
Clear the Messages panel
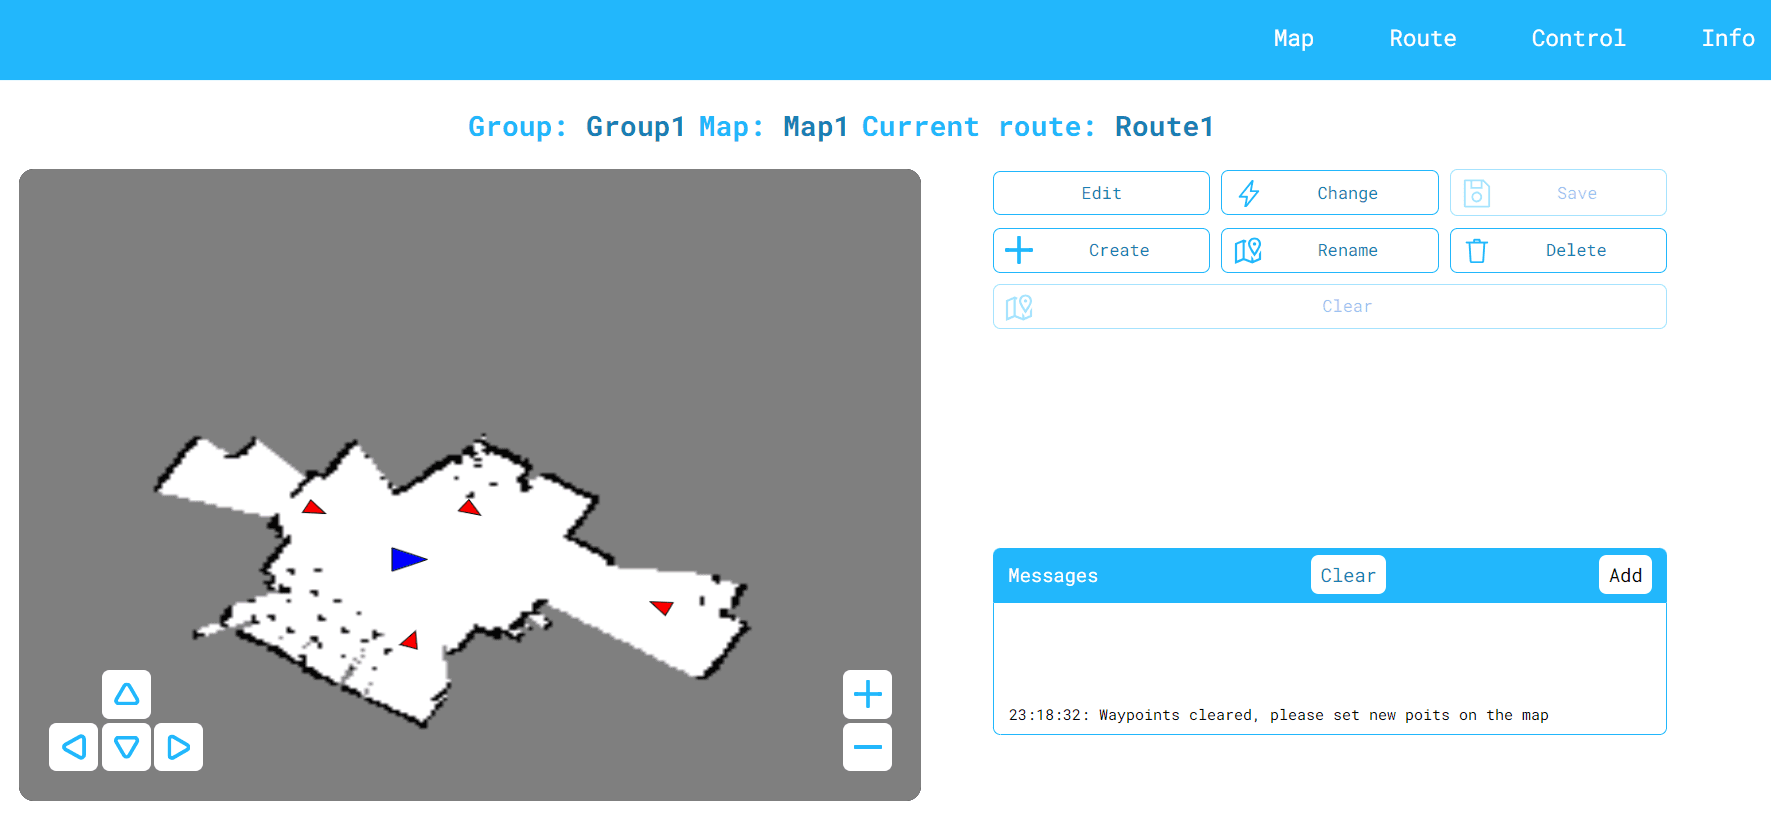1348,575
